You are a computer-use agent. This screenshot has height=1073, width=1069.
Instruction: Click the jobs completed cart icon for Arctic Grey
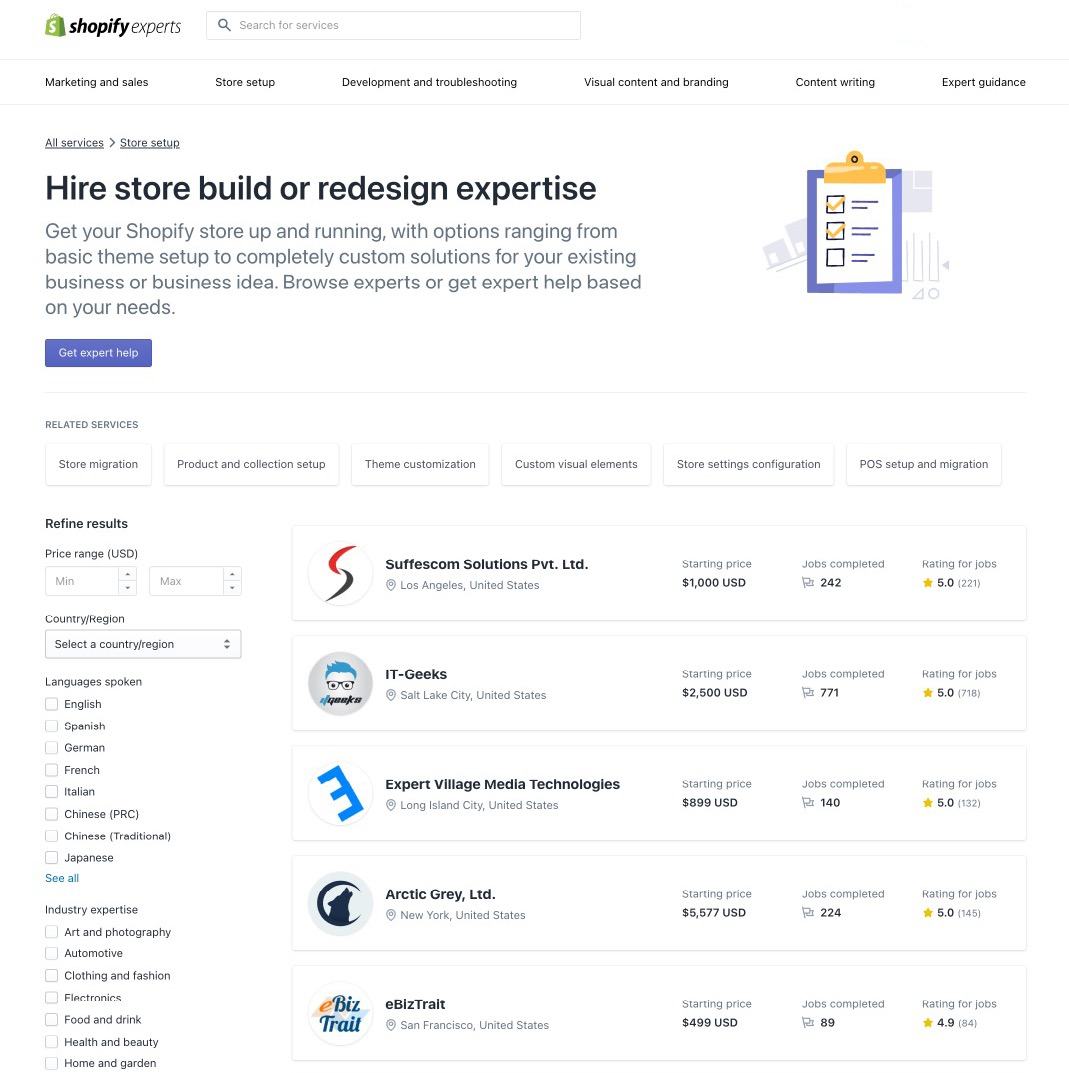(x=807, y=912)
